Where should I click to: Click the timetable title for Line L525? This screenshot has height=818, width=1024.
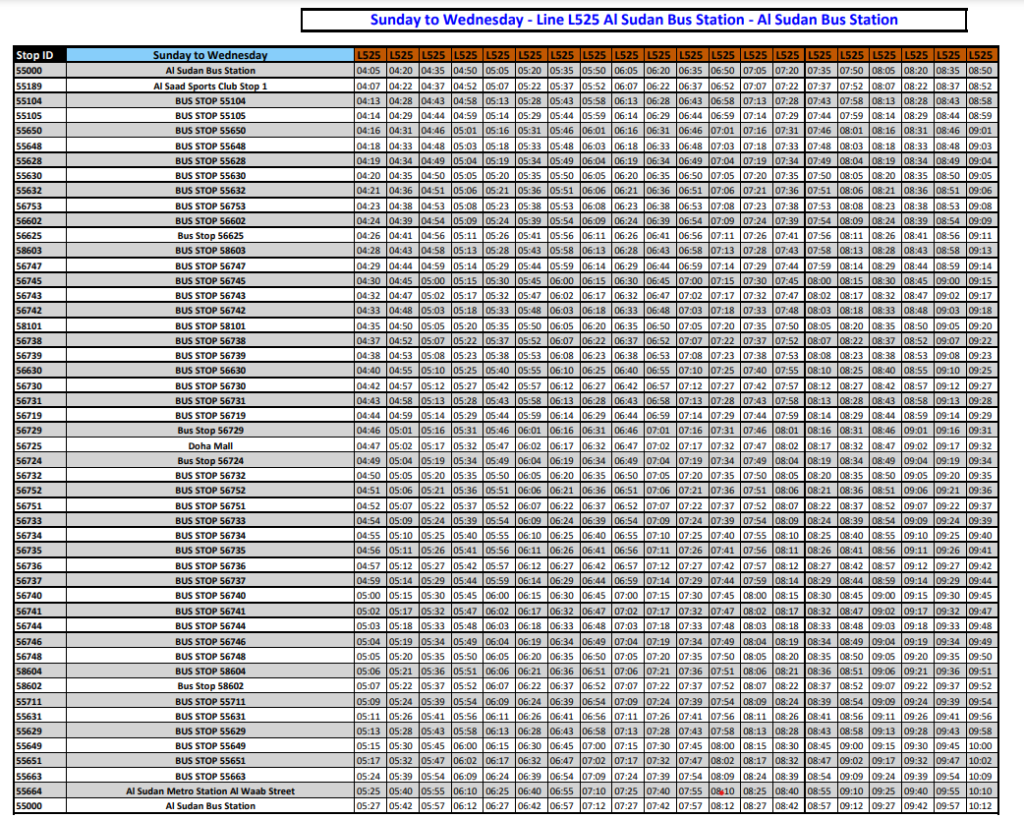click(633, 20)
